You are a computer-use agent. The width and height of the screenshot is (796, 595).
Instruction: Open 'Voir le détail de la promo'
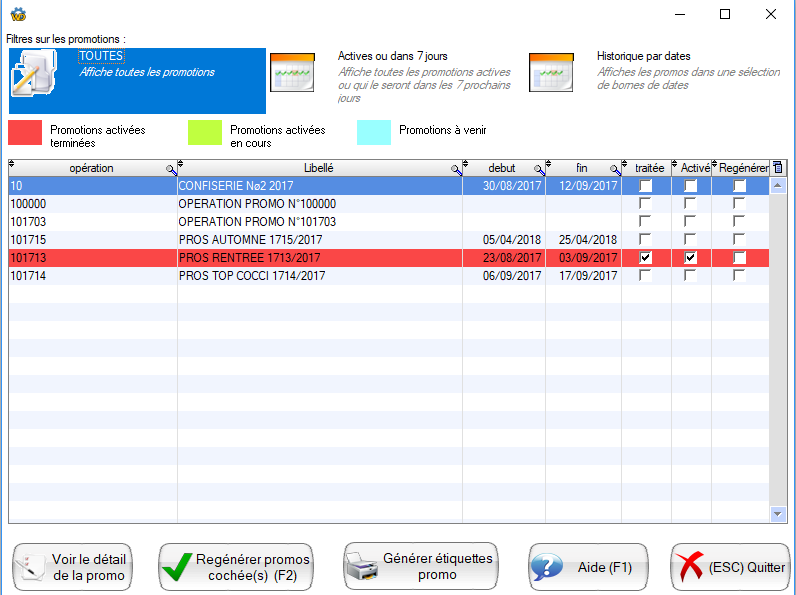(72, 567)
